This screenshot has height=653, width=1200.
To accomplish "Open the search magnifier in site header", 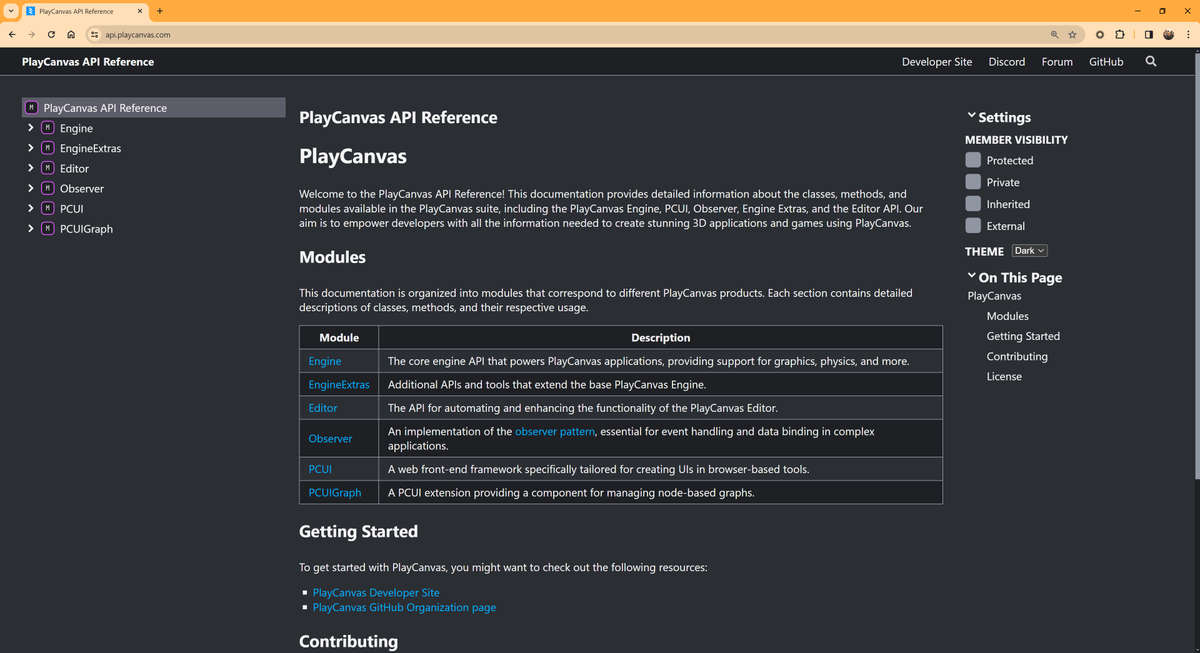I will point(1150,61).
